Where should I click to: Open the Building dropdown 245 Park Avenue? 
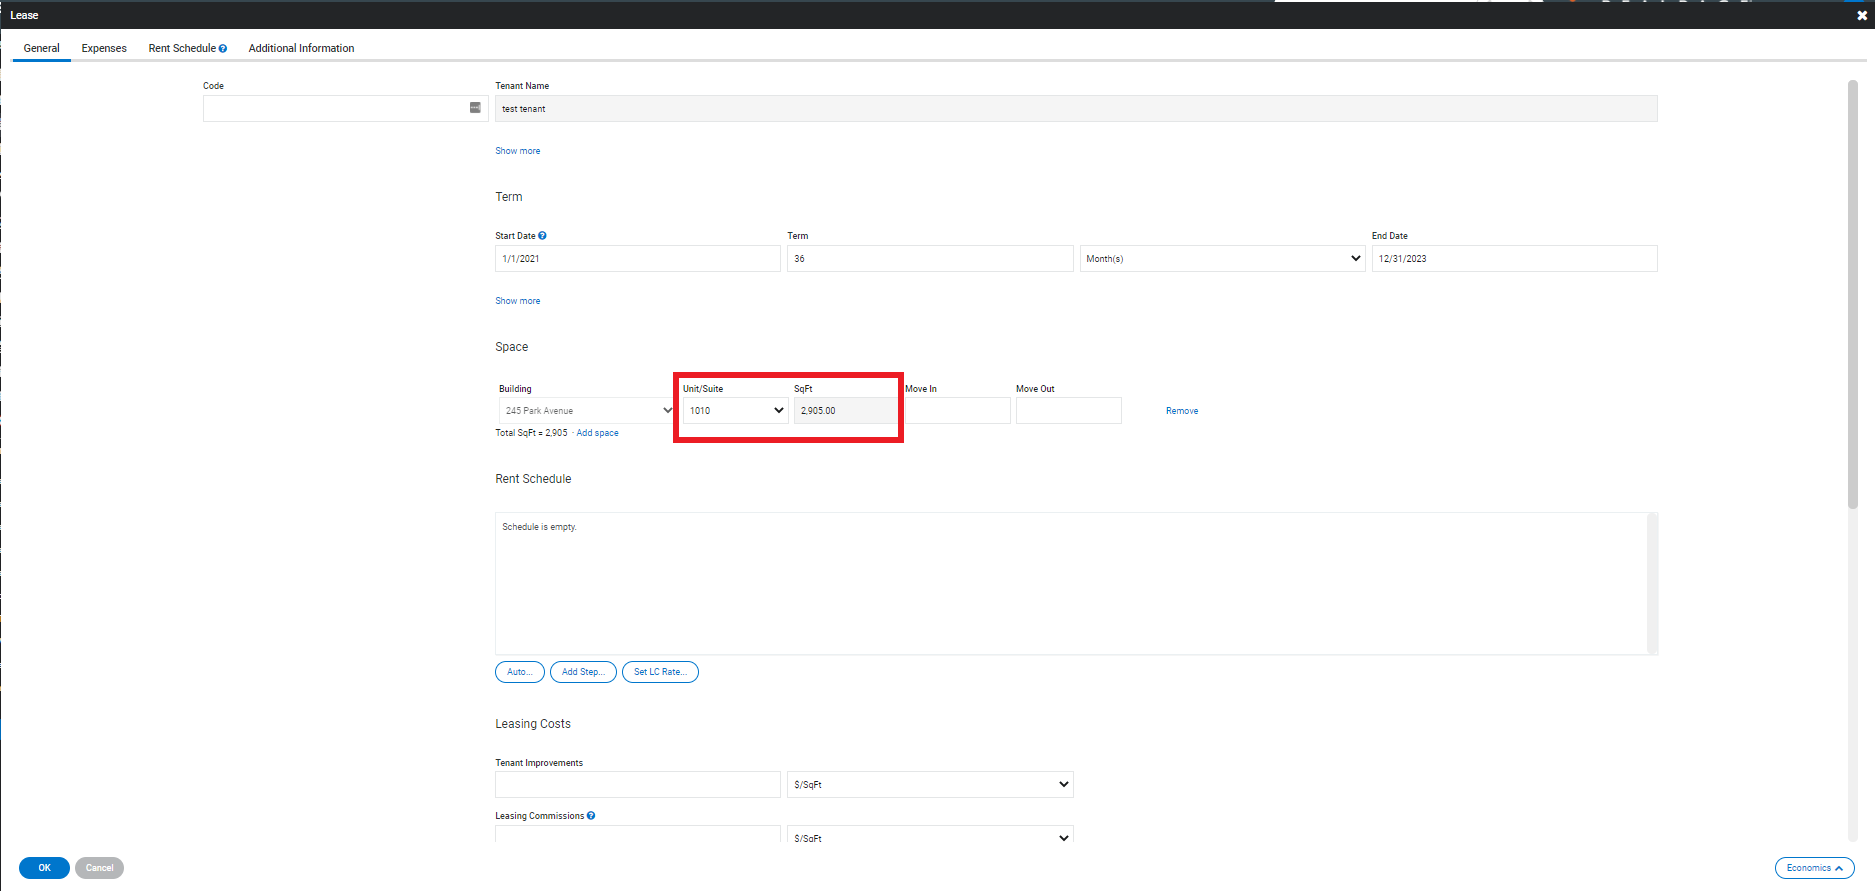pyautogui.click(x=587, y=410)
